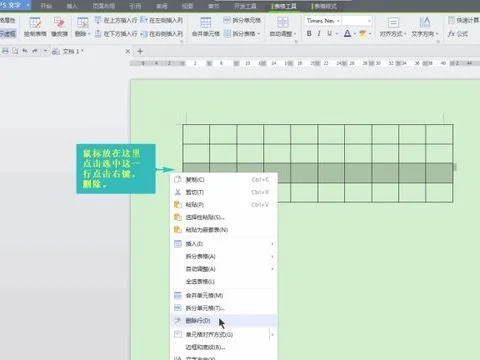Screen dimensions: 480x360
Task: Choose Paste Special (选择性粘贴) in context menu
Action: point(224,217)
